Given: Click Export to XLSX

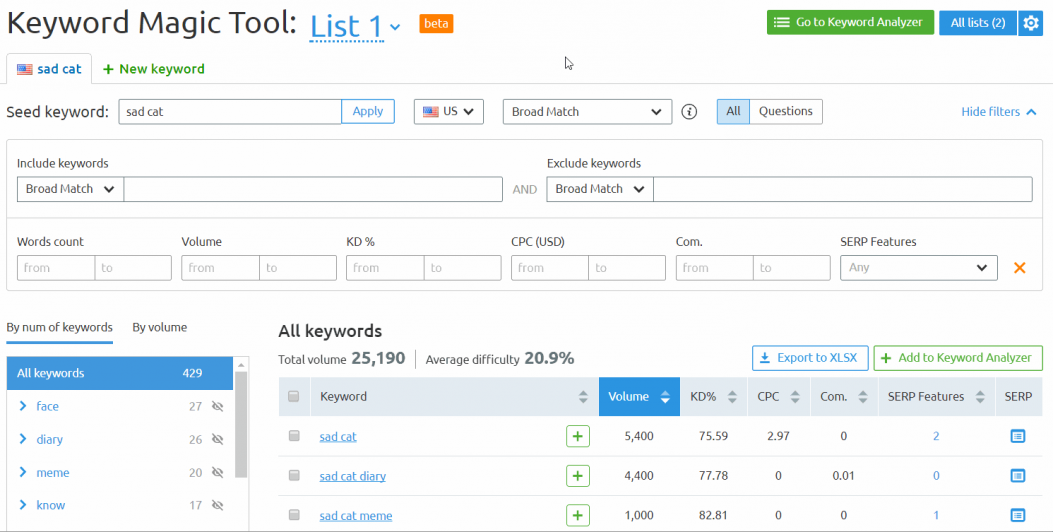Looking at the screenshot, I should pos(810,358).
